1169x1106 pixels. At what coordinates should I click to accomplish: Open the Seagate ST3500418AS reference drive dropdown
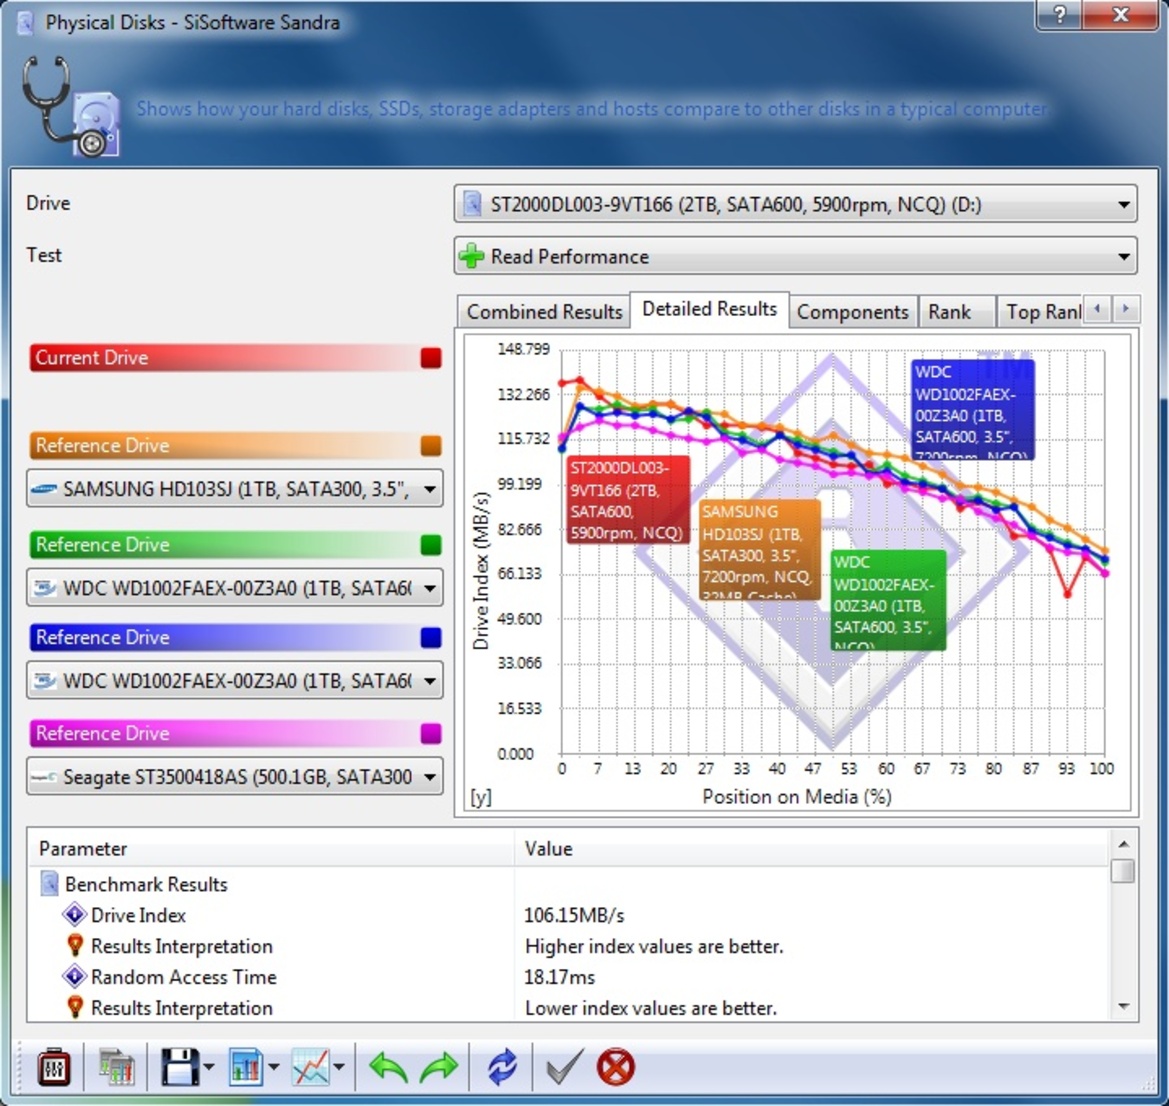[235, 777]
